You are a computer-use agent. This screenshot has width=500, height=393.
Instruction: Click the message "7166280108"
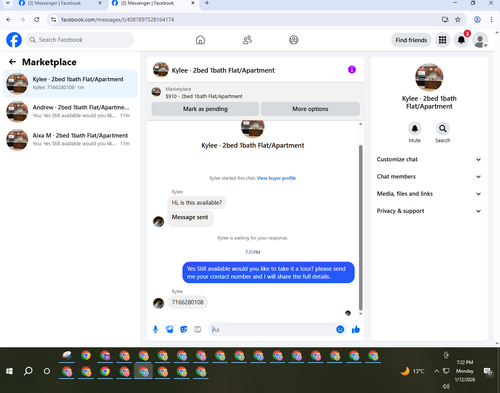187,302
